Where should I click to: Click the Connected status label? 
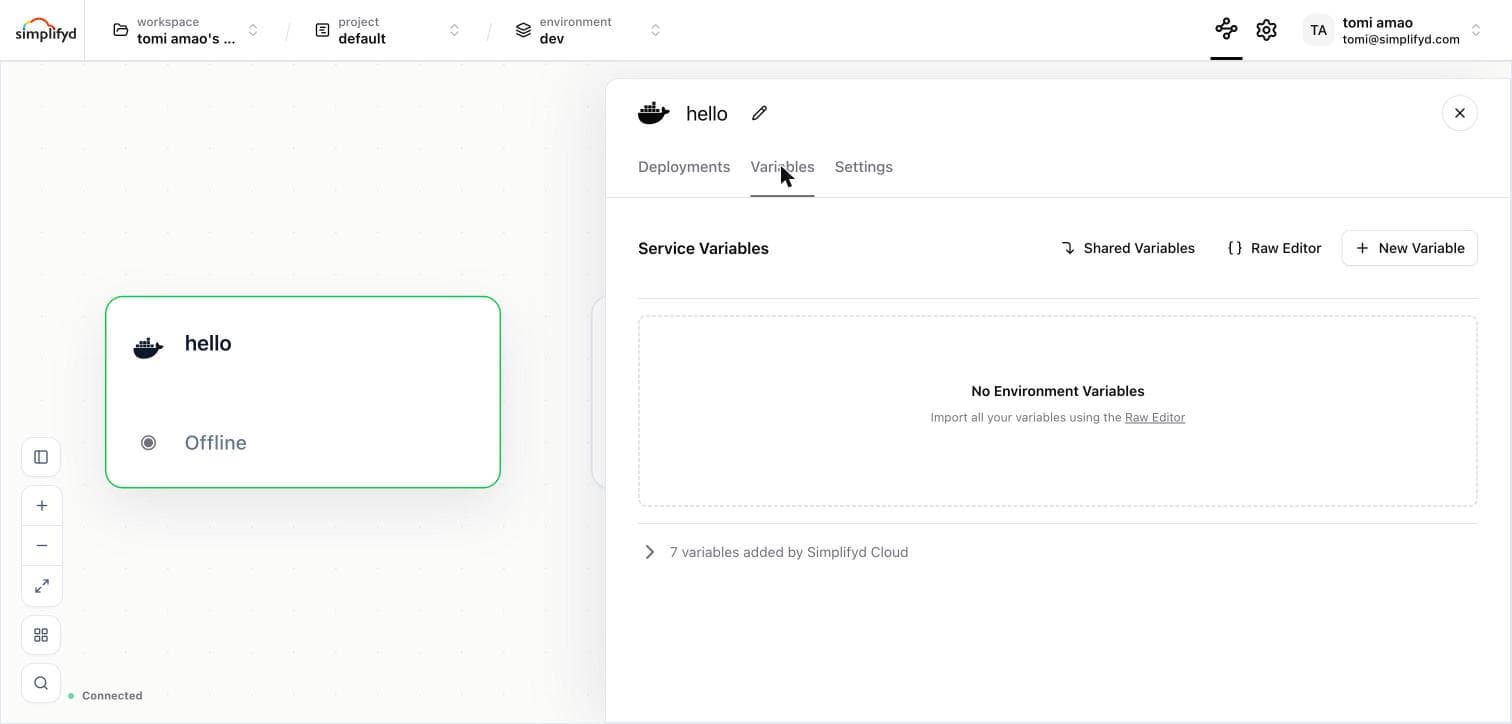112,695
